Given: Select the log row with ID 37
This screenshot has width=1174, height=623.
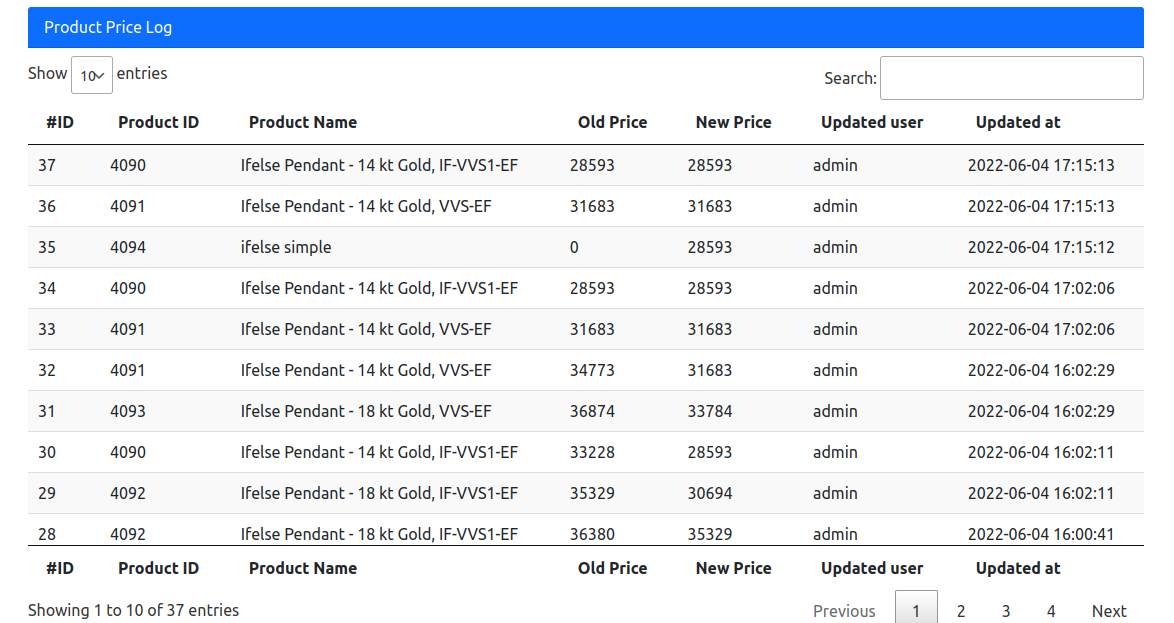Looking at the screenshot, I should coord(586,165).
